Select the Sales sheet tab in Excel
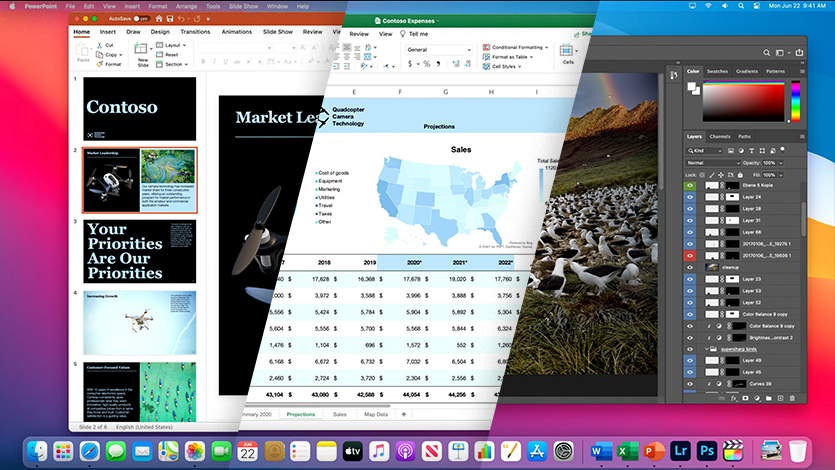The image size is (835, 470). coord(340,414)
